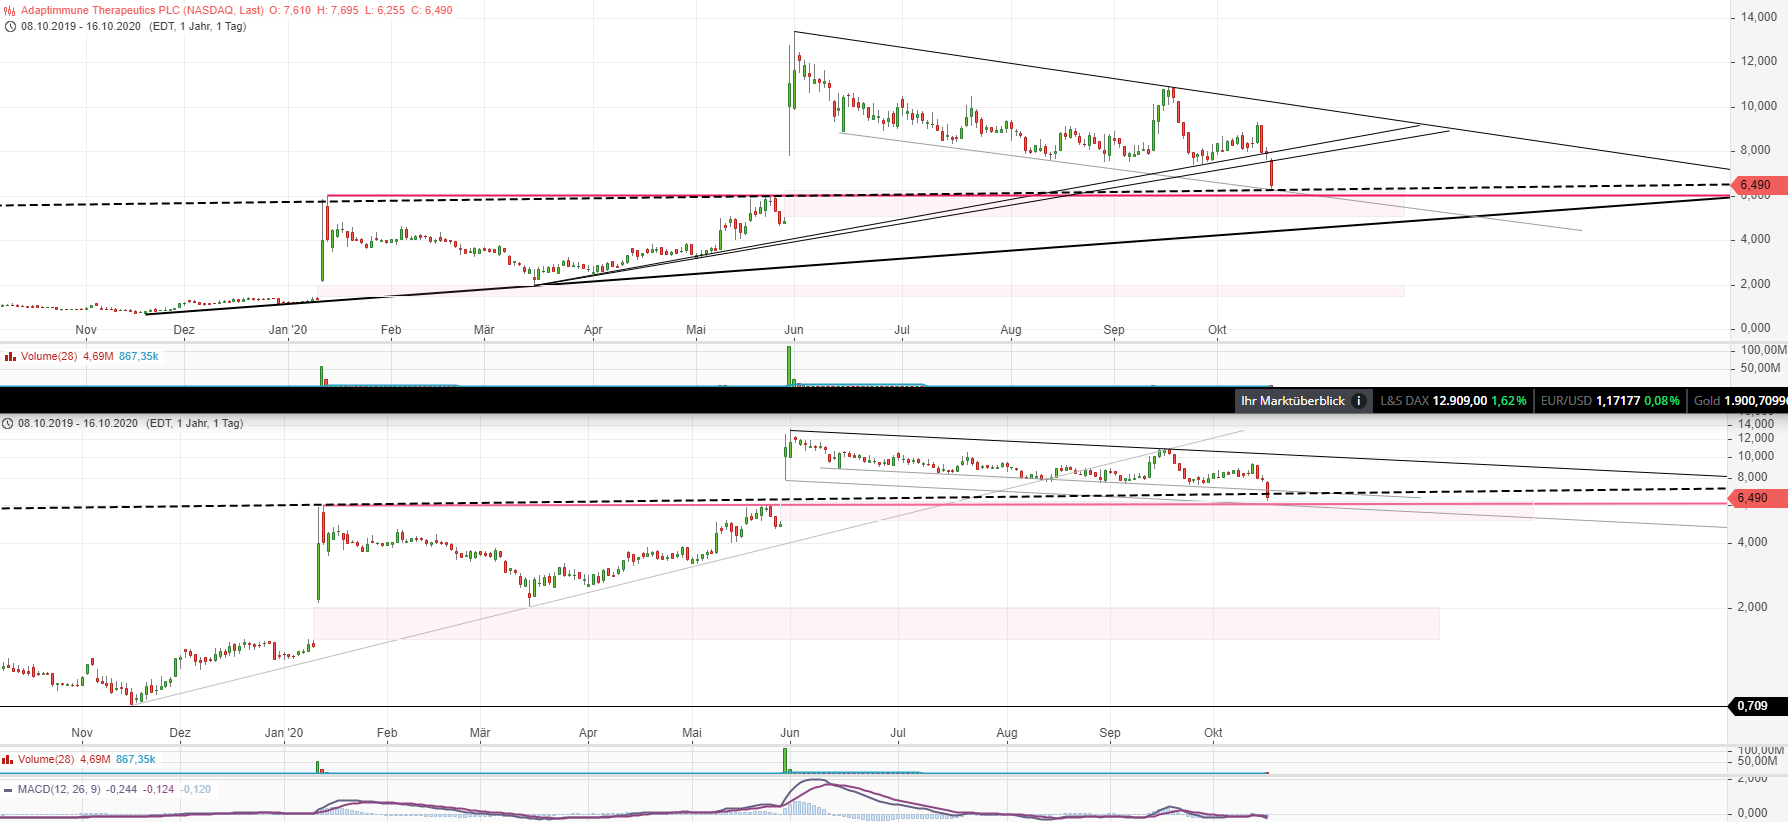Click the open value O: 7,610

[x=290, y=10]
